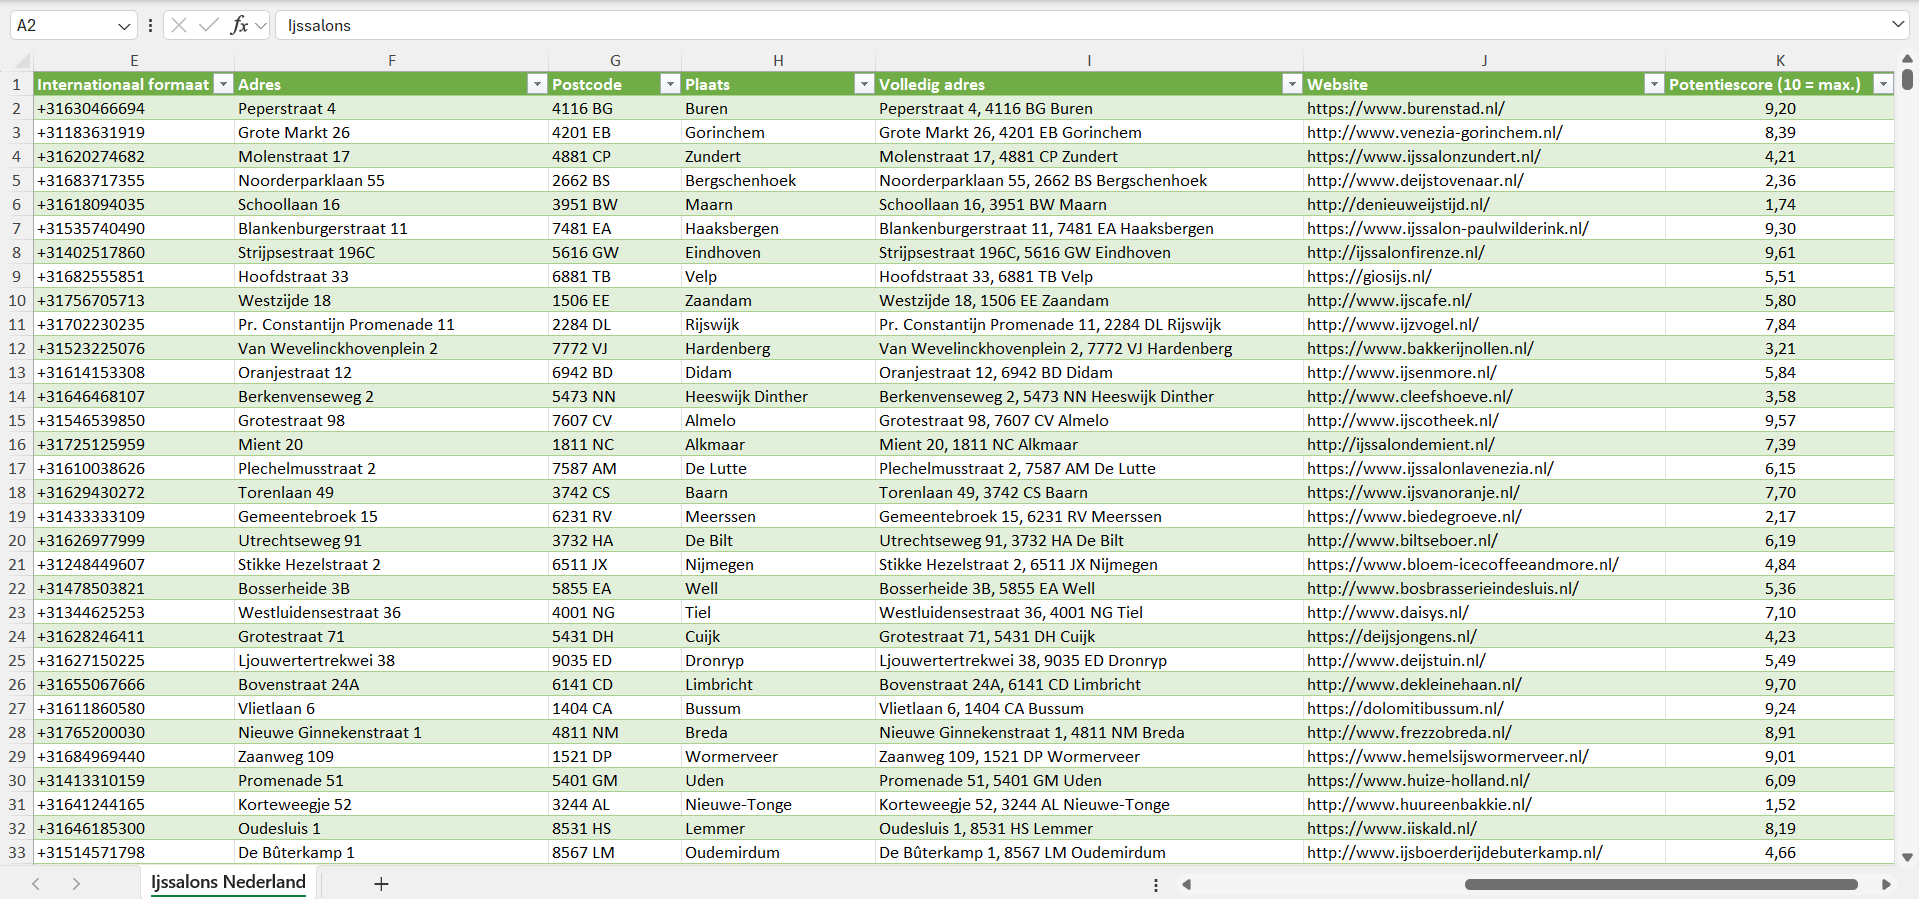Select the Ijssalons Nederland sheet tab
This screenshot has height=899, width=1919.
tap(228, 882)
